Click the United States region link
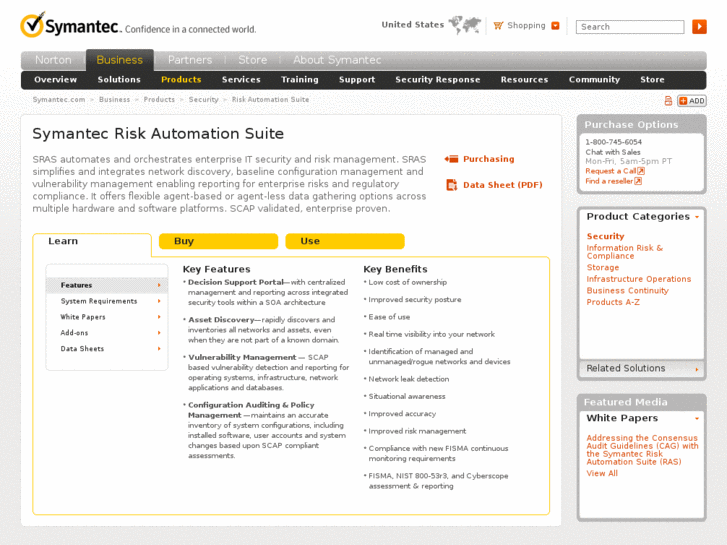727x545 pixels. pyautogui.click(x=413, y=25)
